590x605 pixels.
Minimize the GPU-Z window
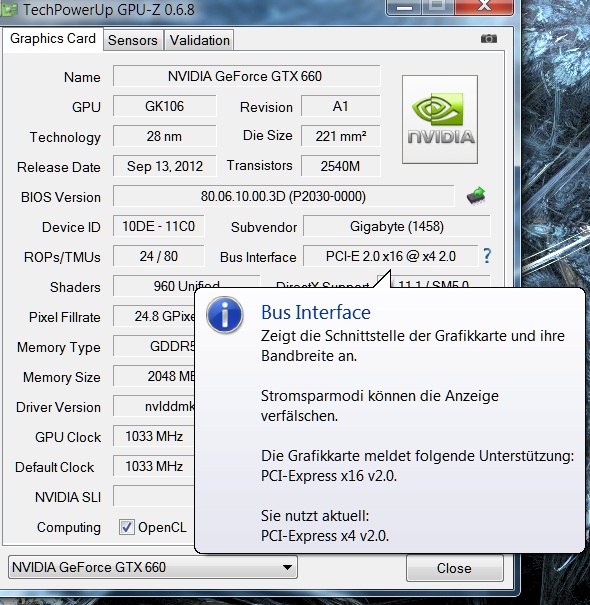[x=404, y=7]
